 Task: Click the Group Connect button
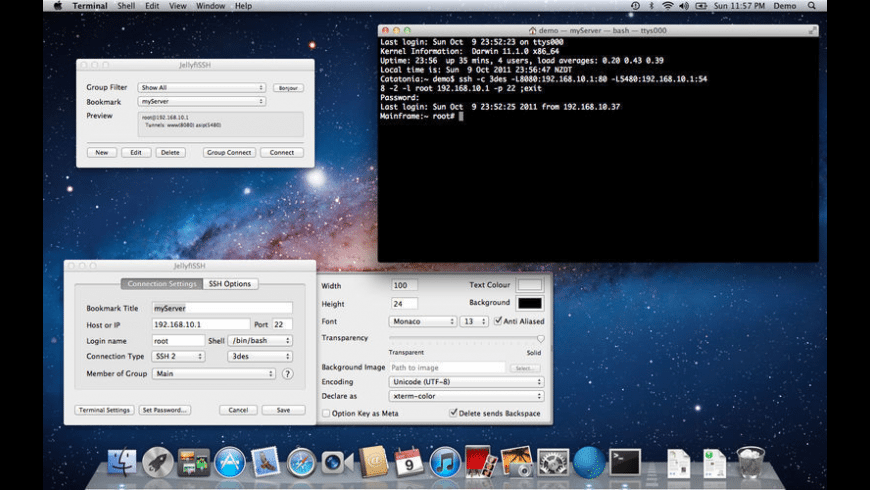tap(229, 153)
